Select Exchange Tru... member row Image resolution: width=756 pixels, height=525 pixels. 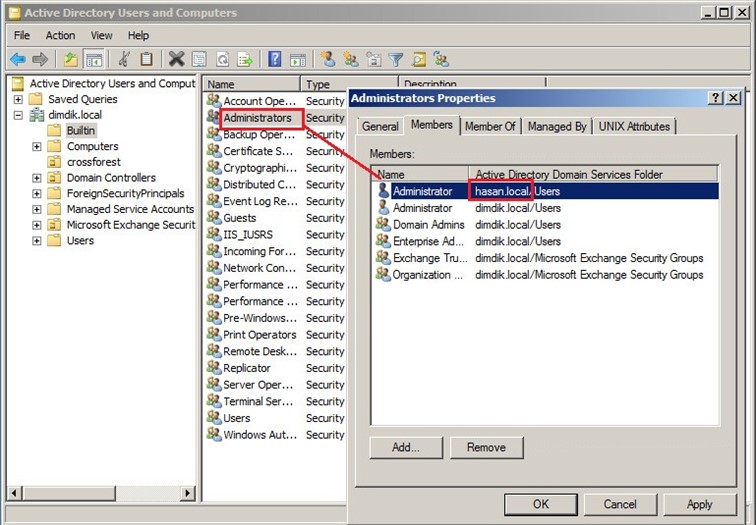point(544,258)
